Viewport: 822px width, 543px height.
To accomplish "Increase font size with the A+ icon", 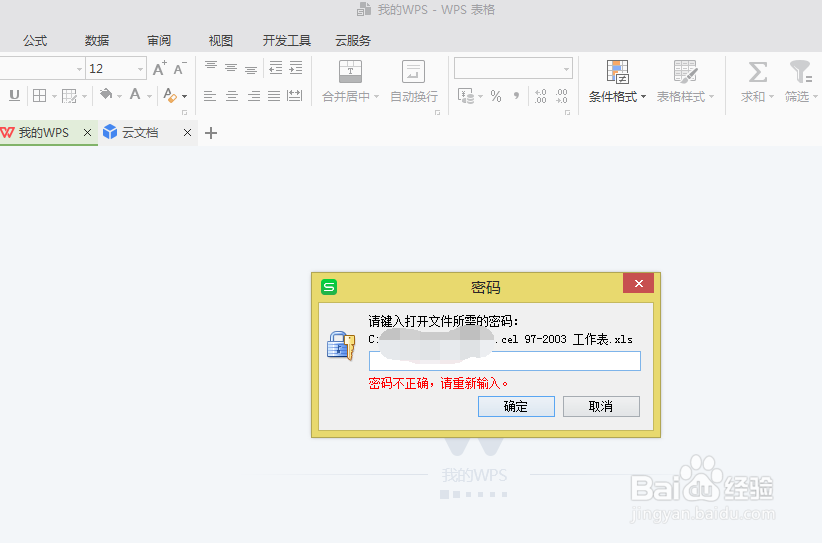I will point(159,69).
